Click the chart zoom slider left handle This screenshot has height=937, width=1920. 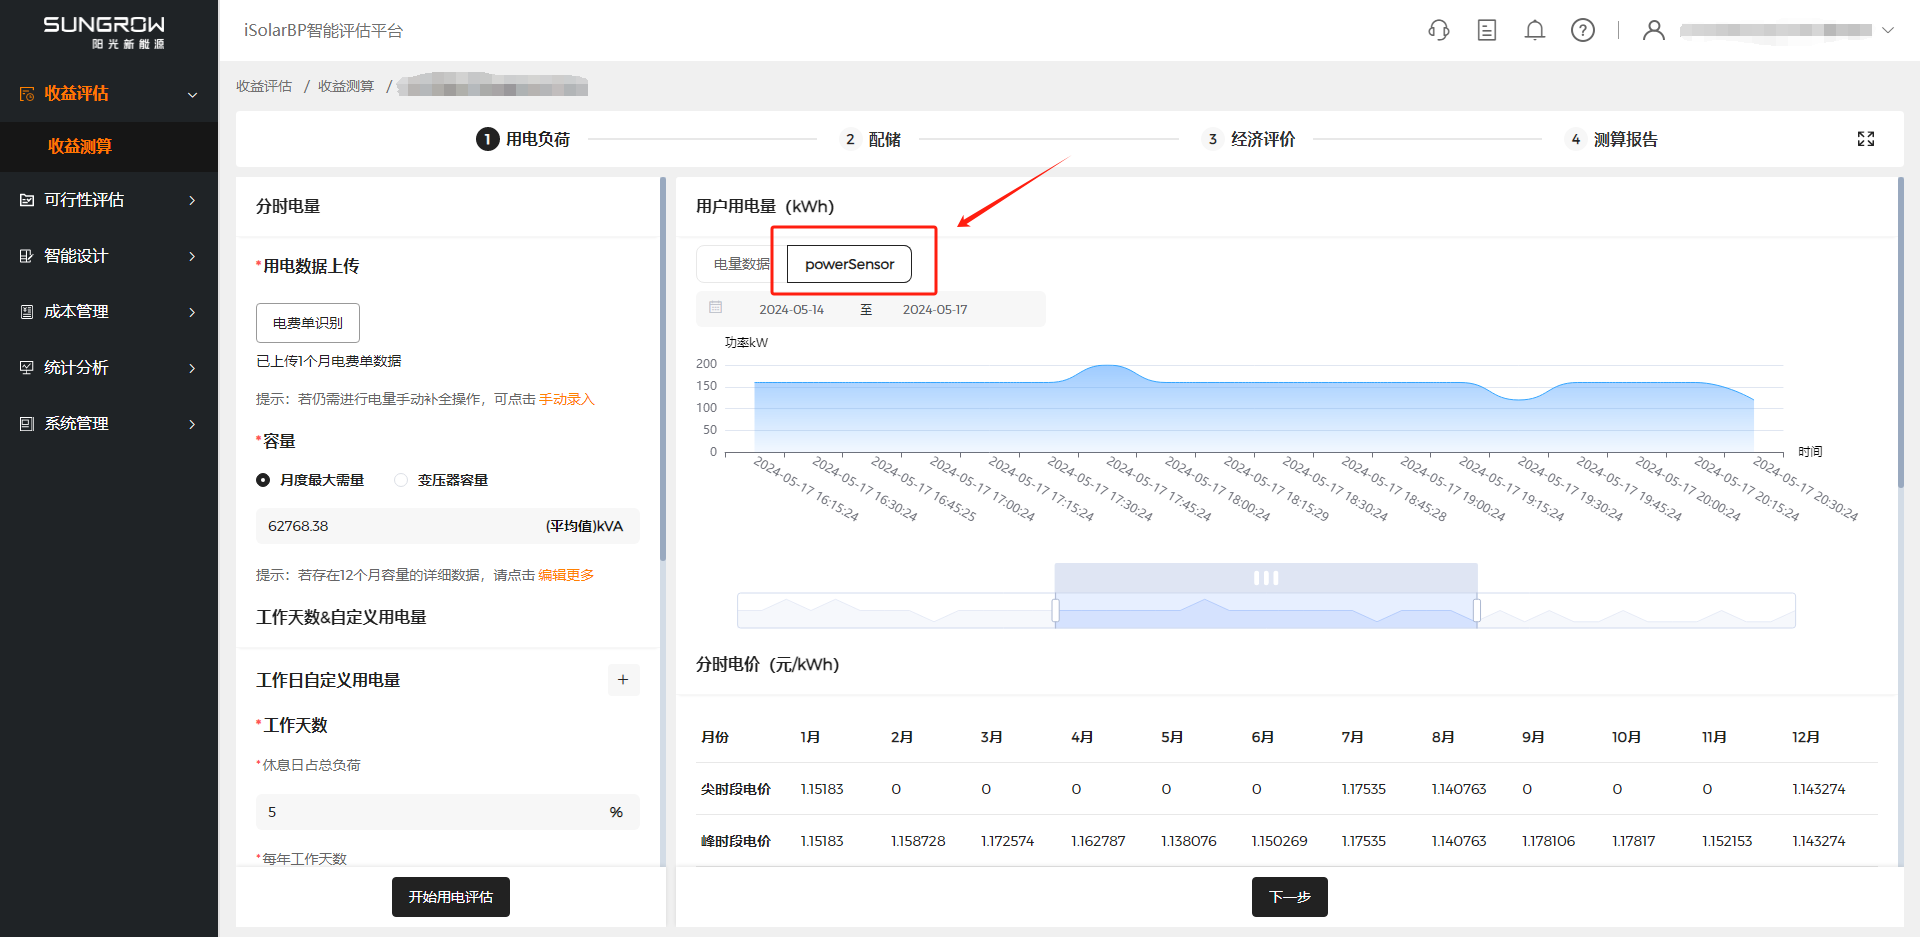click(x=1055, y=610)
